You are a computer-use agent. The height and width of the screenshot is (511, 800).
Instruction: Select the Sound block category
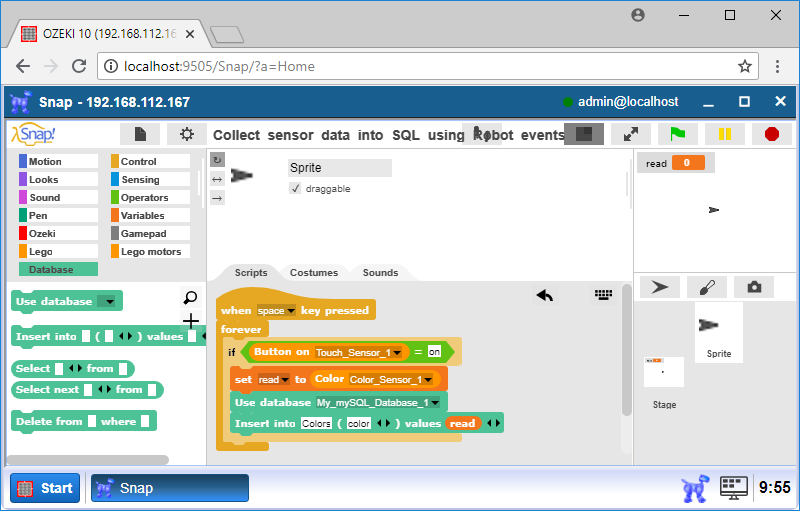point(58,197)
